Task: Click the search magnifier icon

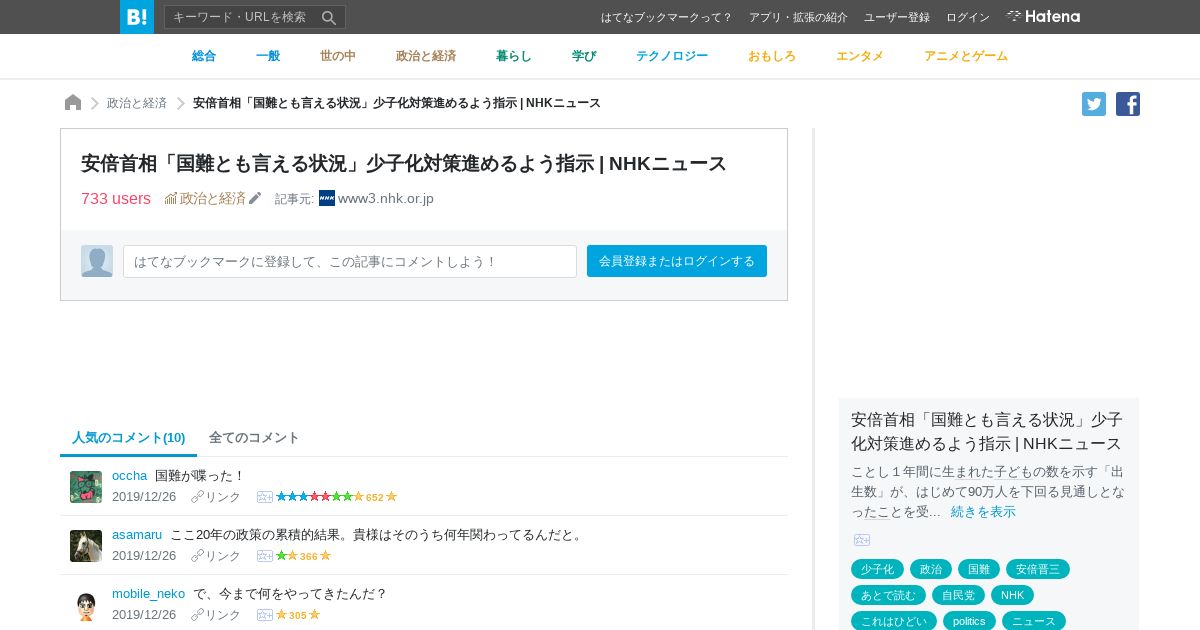Action: [x=329, y=17]
